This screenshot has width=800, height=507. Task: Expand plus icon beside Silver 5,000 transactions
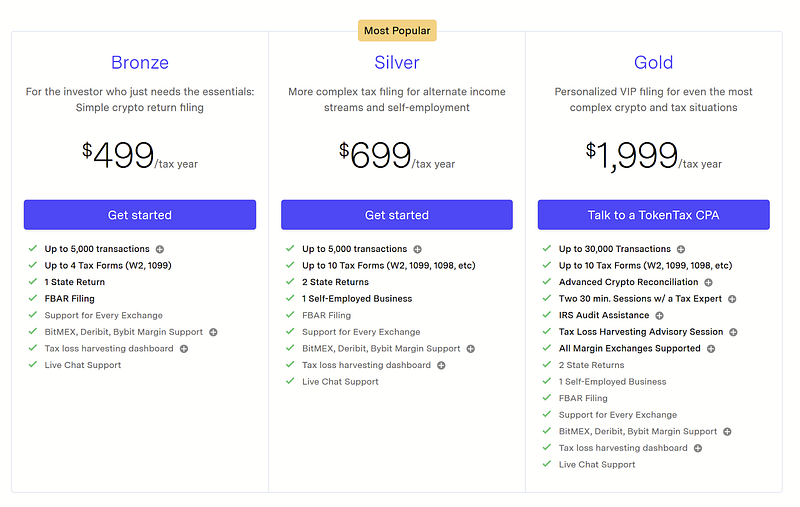click(x=417, y=249)
